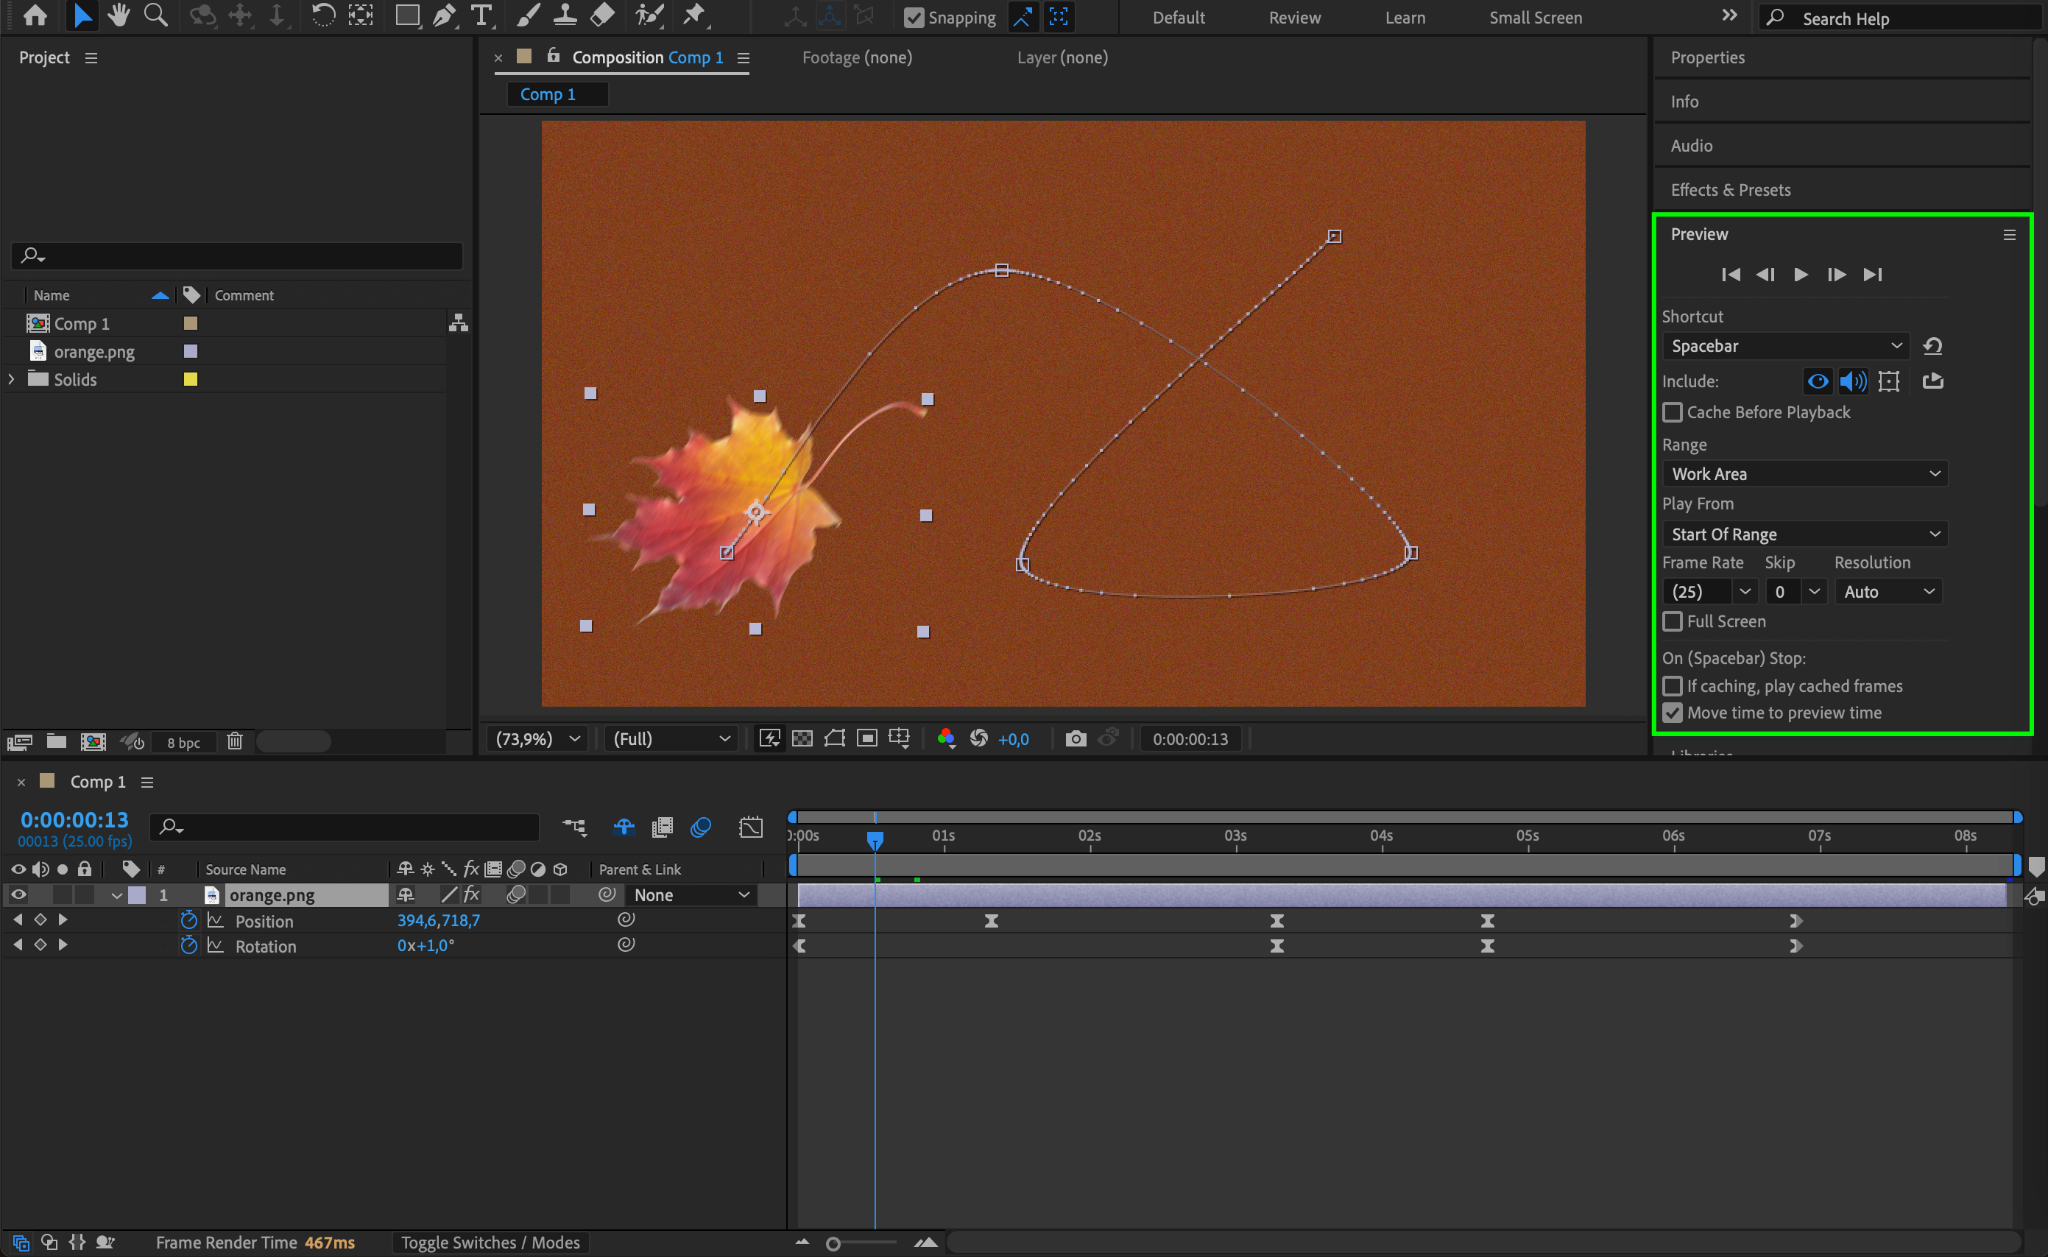Expand the Solids folder

11,379
